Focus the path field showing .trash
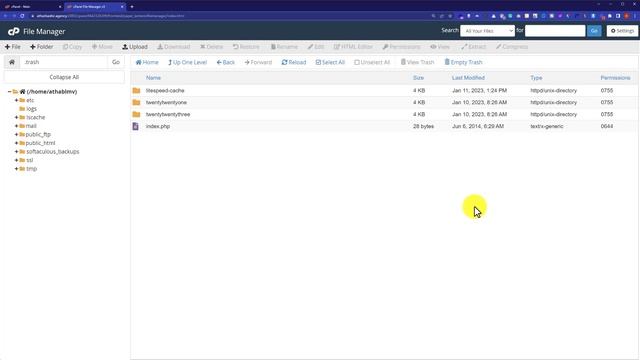Viewport: 640px width, 360px height. [x=63, y=62]
